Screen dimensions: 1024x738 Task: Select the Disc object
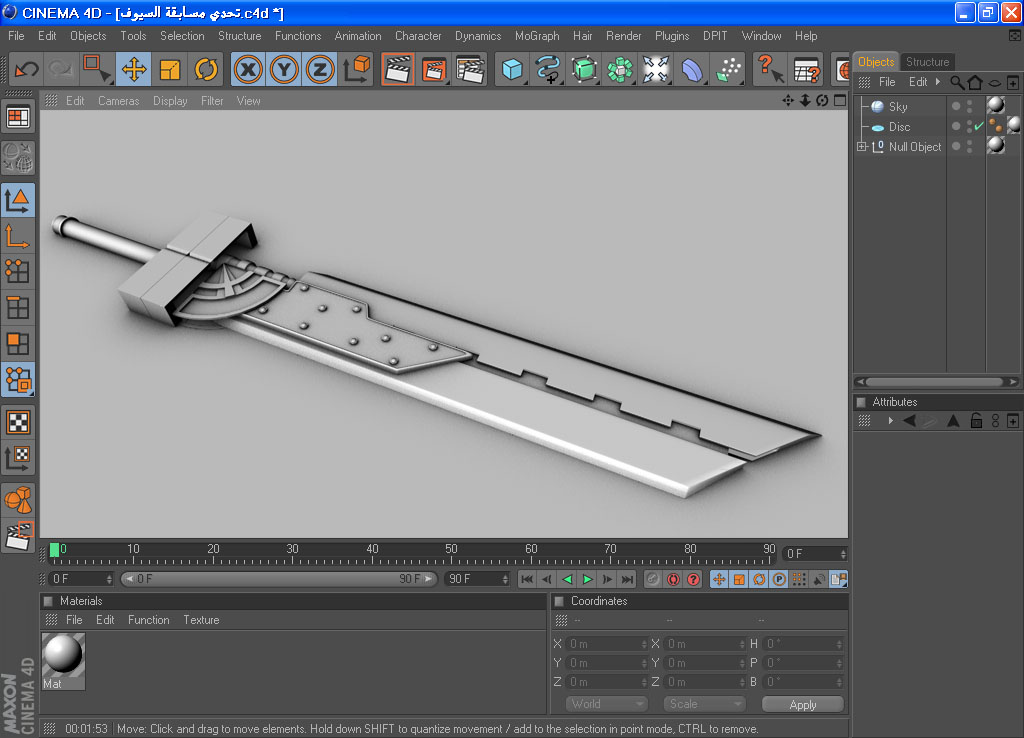[x=899, y=127]
